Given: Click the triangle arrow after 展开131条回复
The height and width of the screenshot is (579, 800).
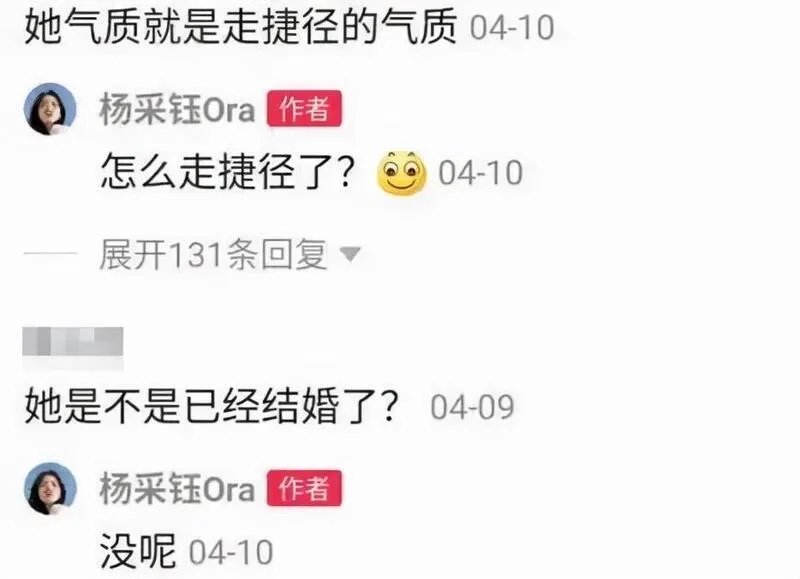Looking at the screenshot, I should tap(351, 254).
